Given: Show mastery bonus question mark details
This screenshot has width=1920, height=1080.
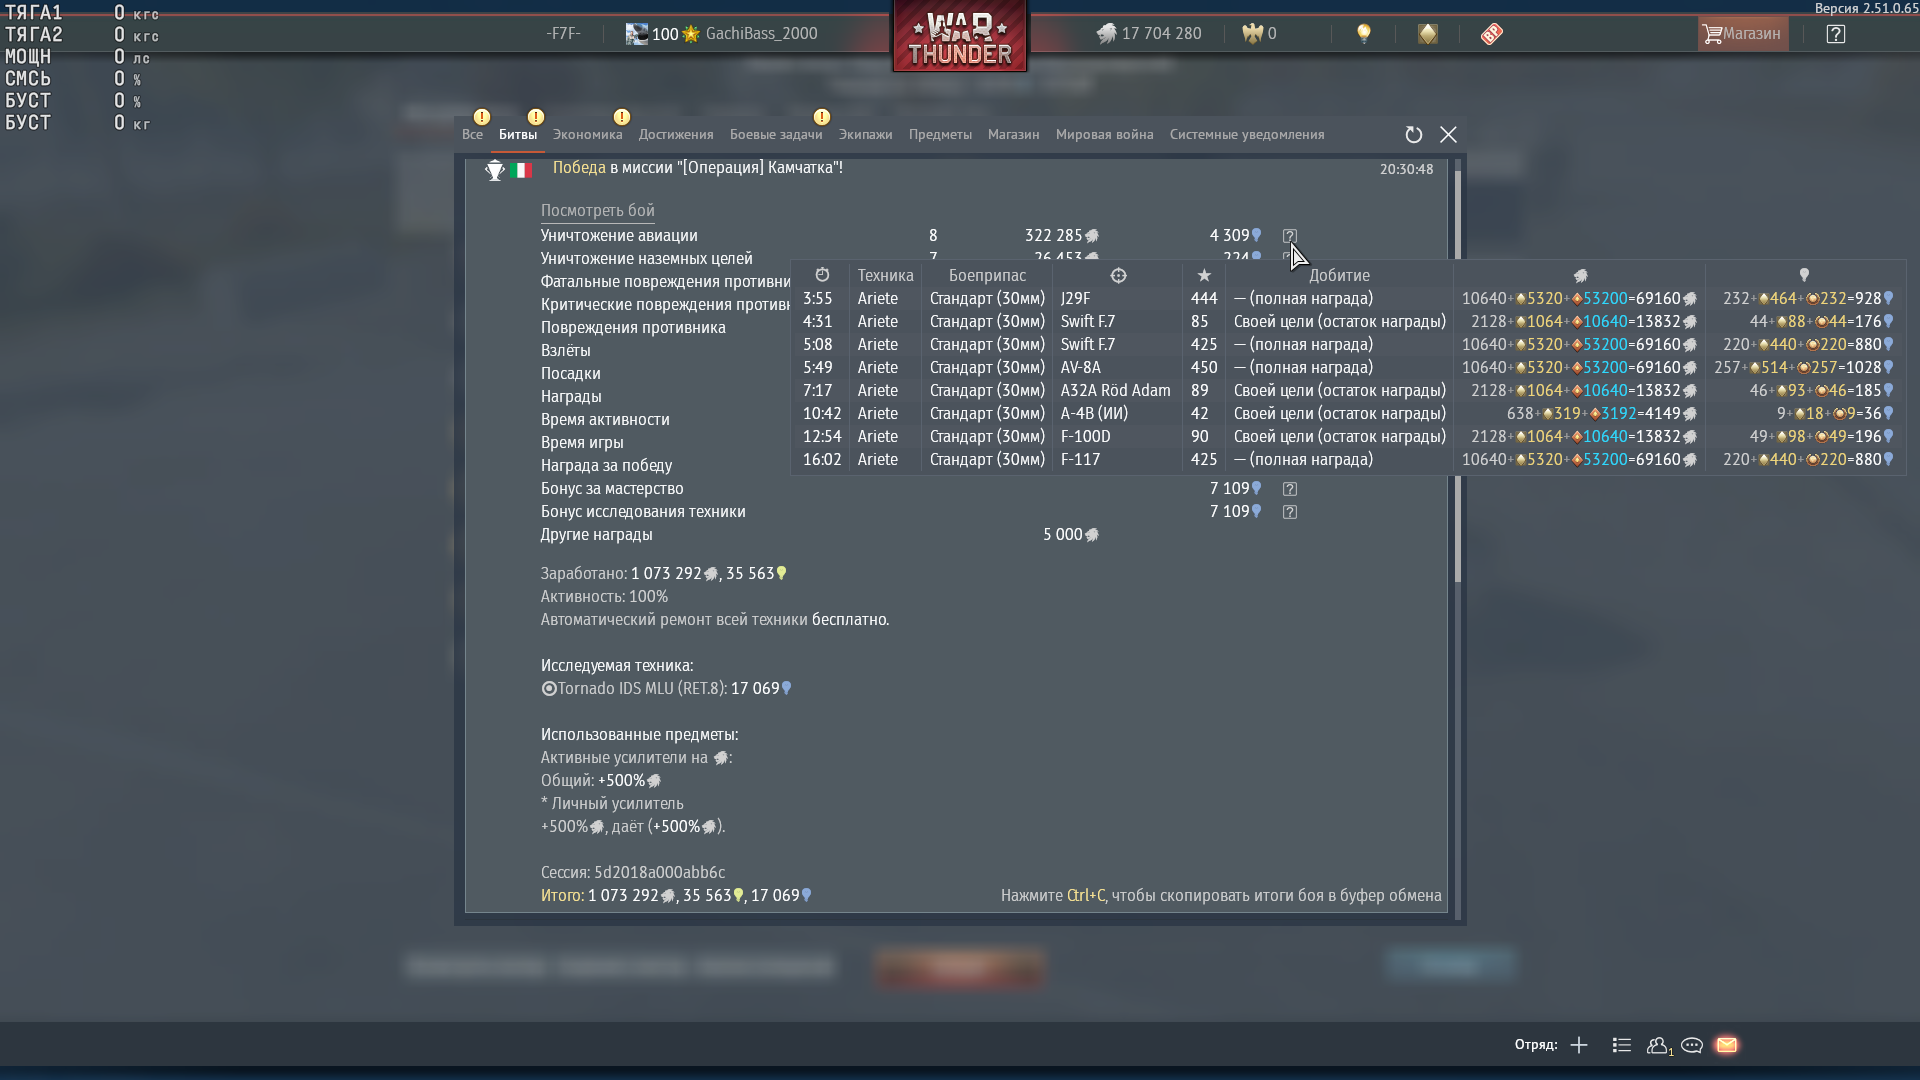Looking at the screenshot, I should [1290, 489].
